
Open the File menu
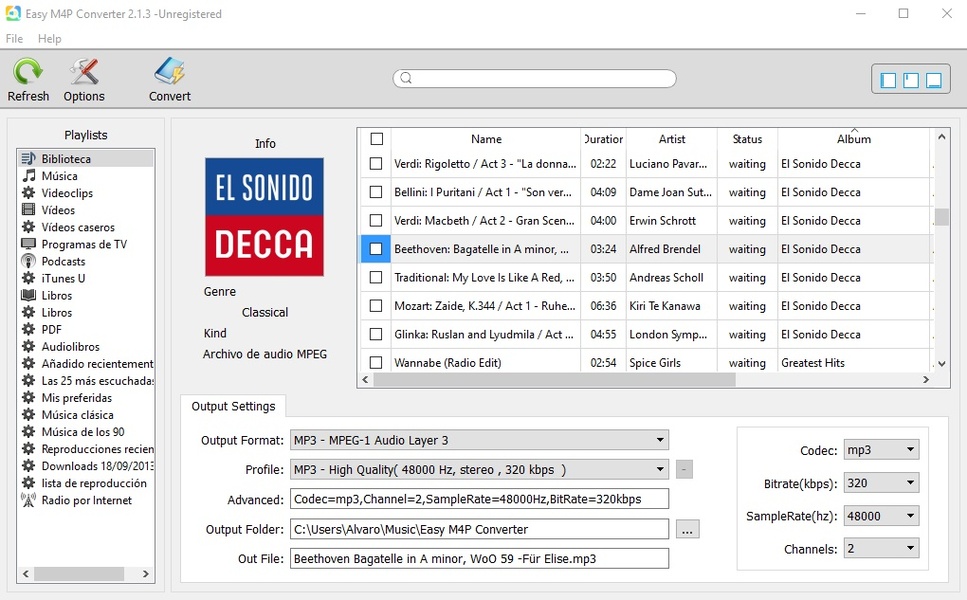[x=14, y=39]
